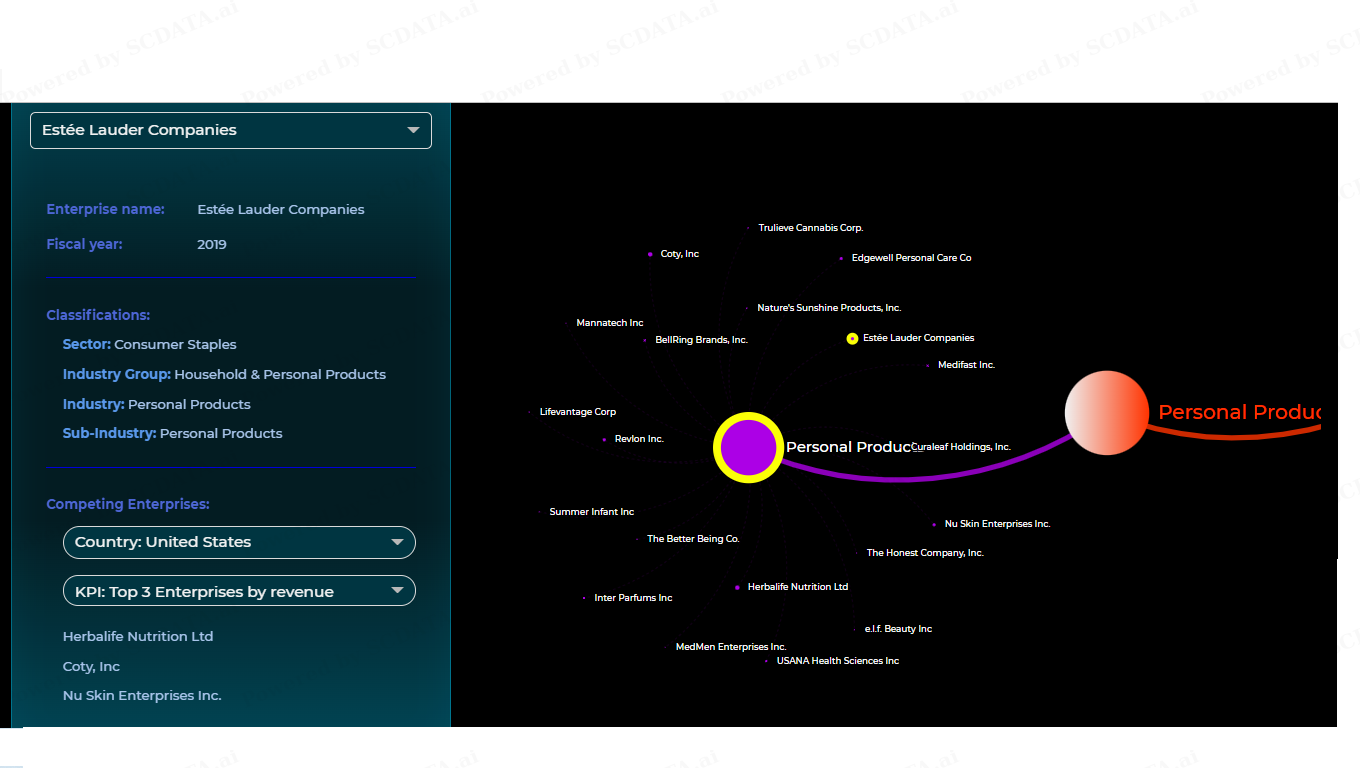The height and width of the screenshot is (768, 1360).
Task: Select Nu Skin Enterprises Inc. in competitor list
Action: [x=142, y=696]
